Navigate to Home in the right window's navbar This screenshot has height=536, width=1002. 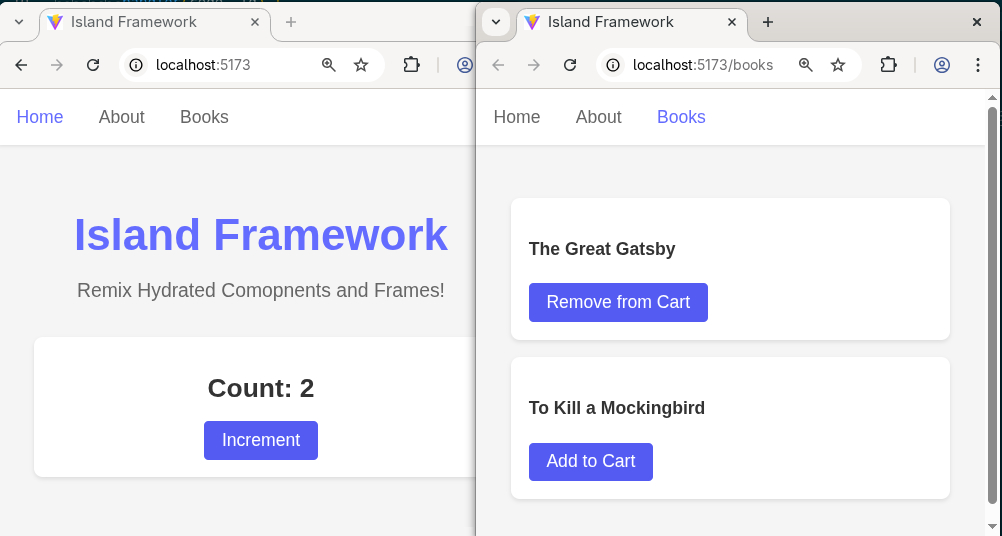[x=517, y=117]
